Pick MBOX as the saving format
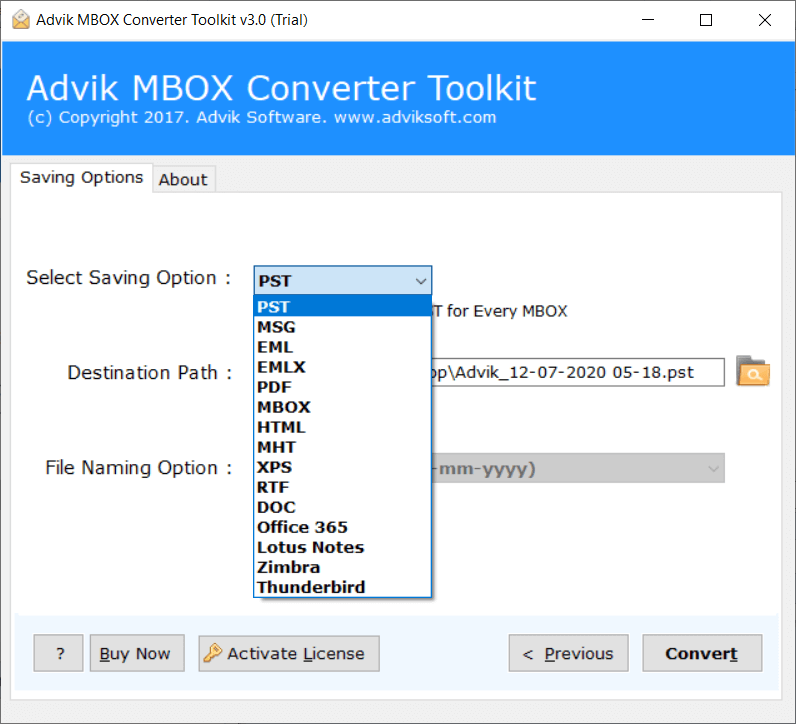 (343, 407)
